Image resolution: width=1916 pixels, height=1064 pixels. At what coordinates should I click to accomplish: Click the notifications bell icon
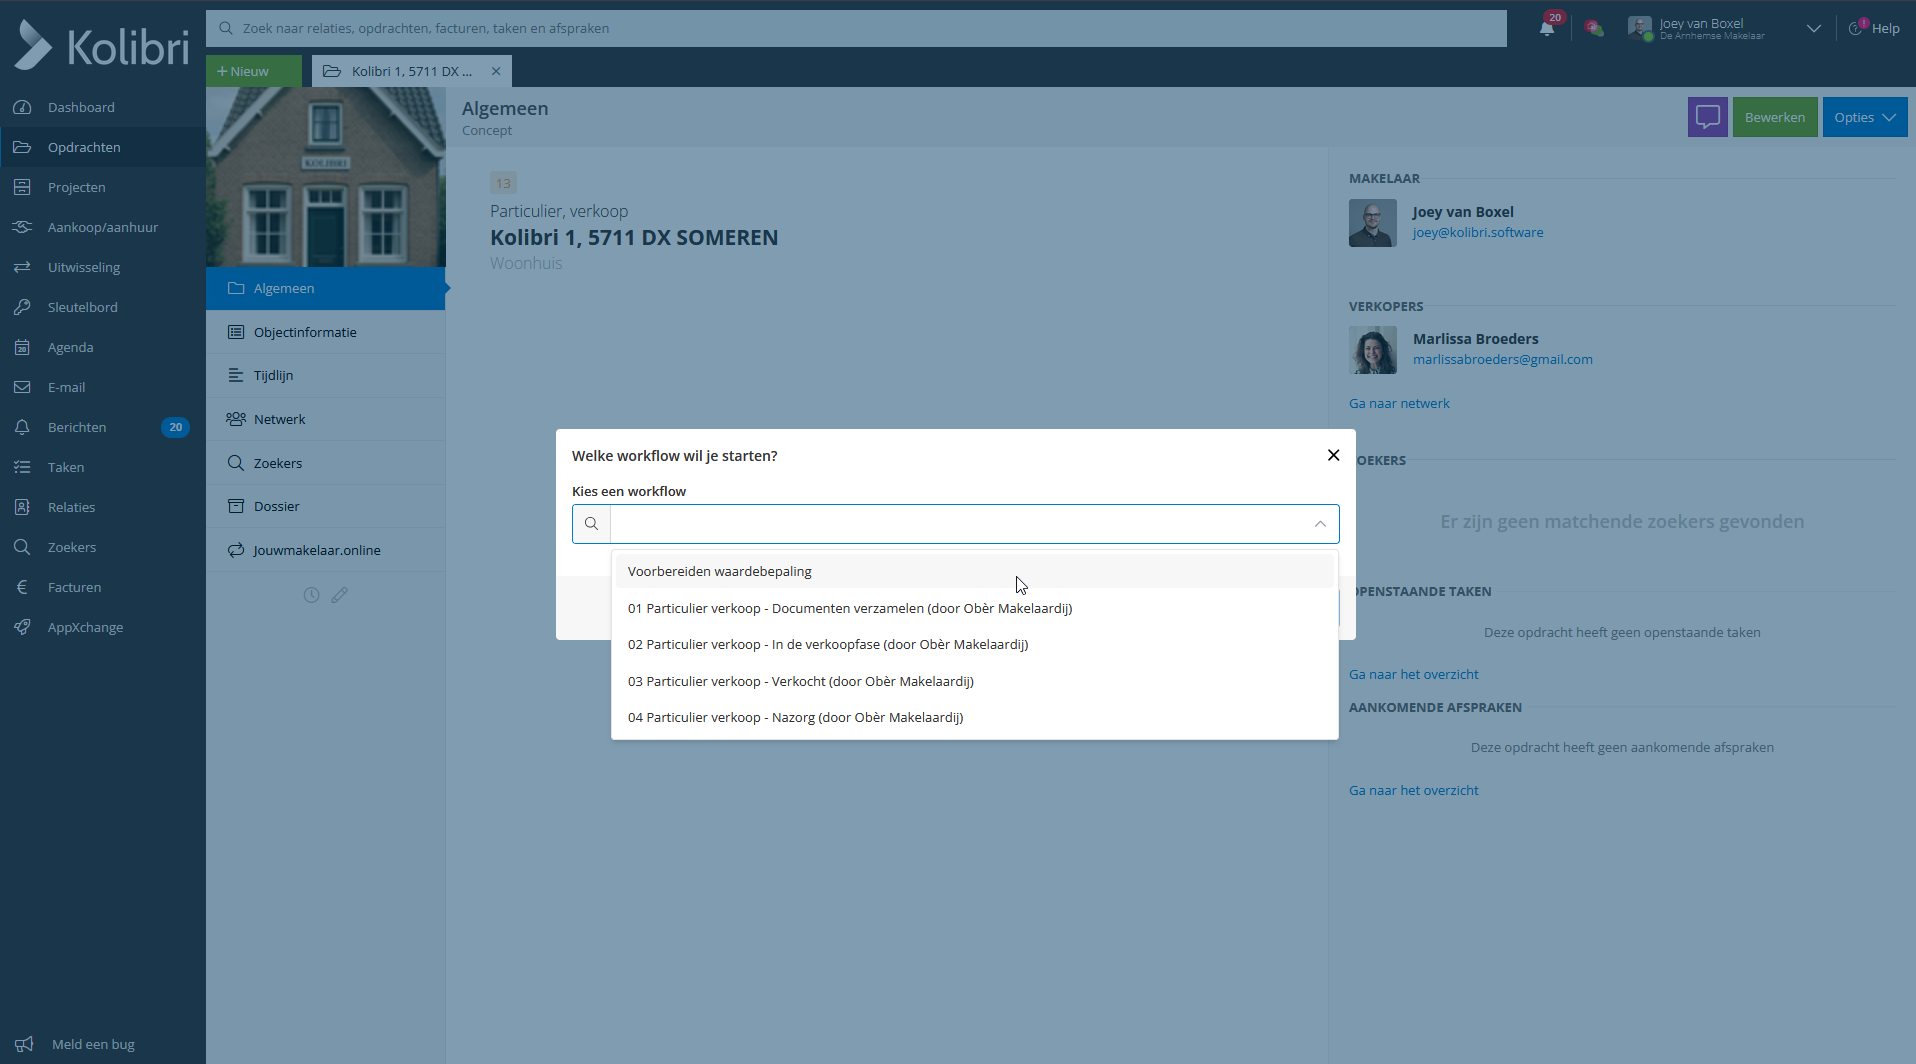(1547, 28)
